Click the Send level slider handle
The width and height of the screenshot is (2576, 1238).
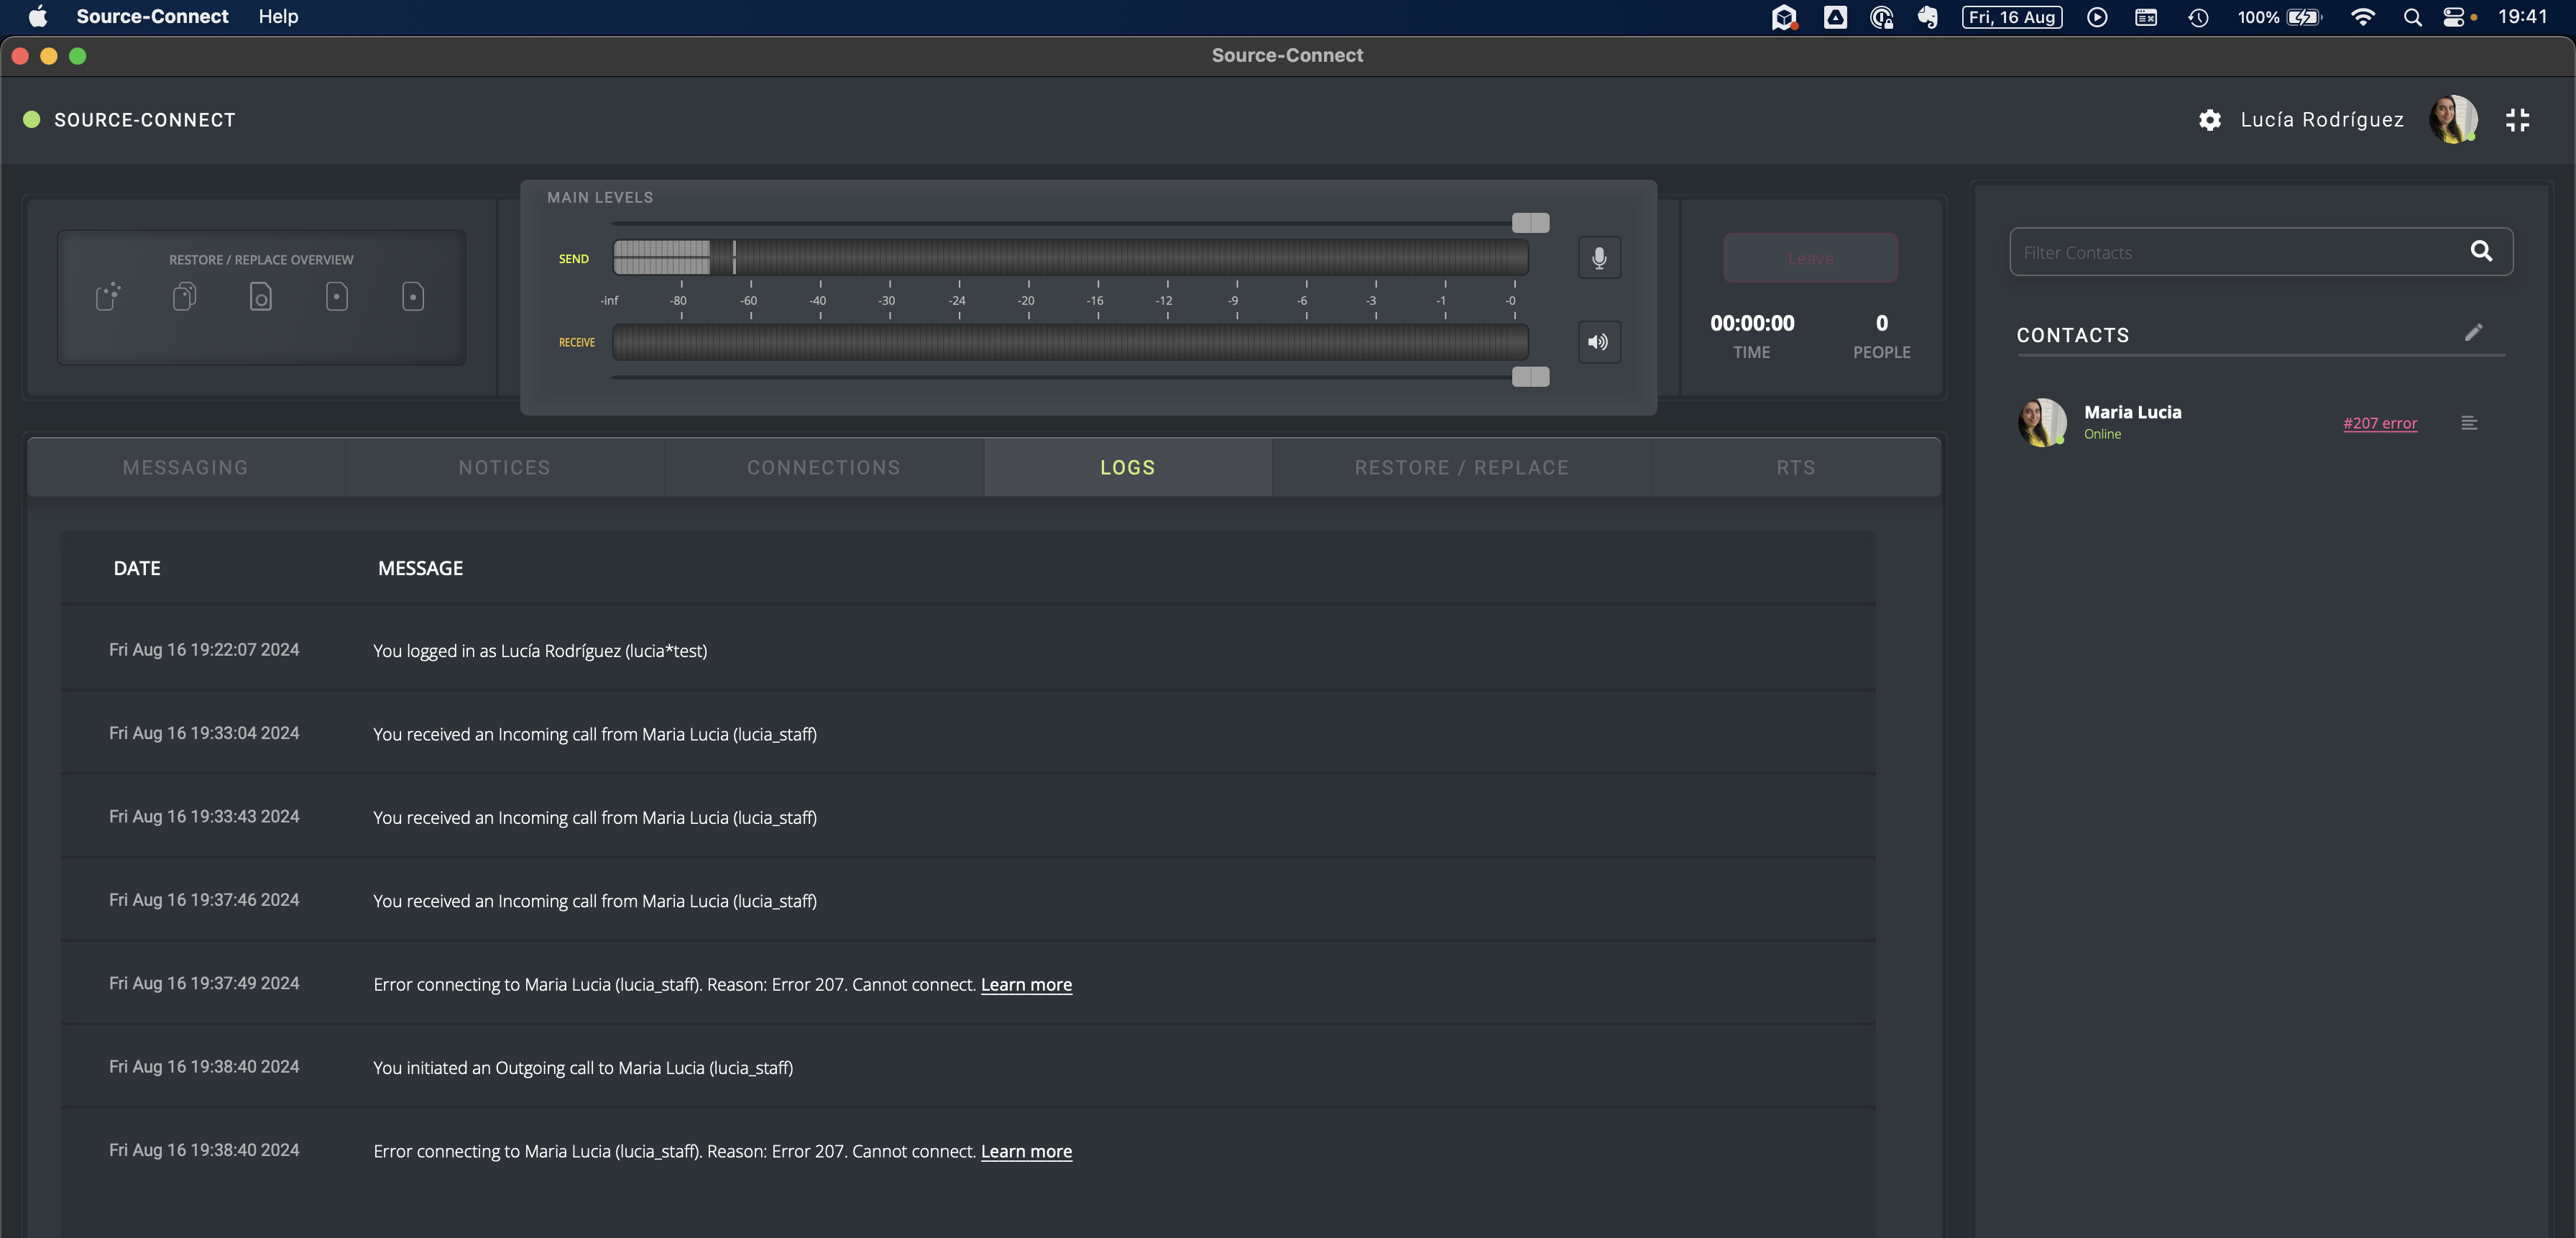(1530, 222)
